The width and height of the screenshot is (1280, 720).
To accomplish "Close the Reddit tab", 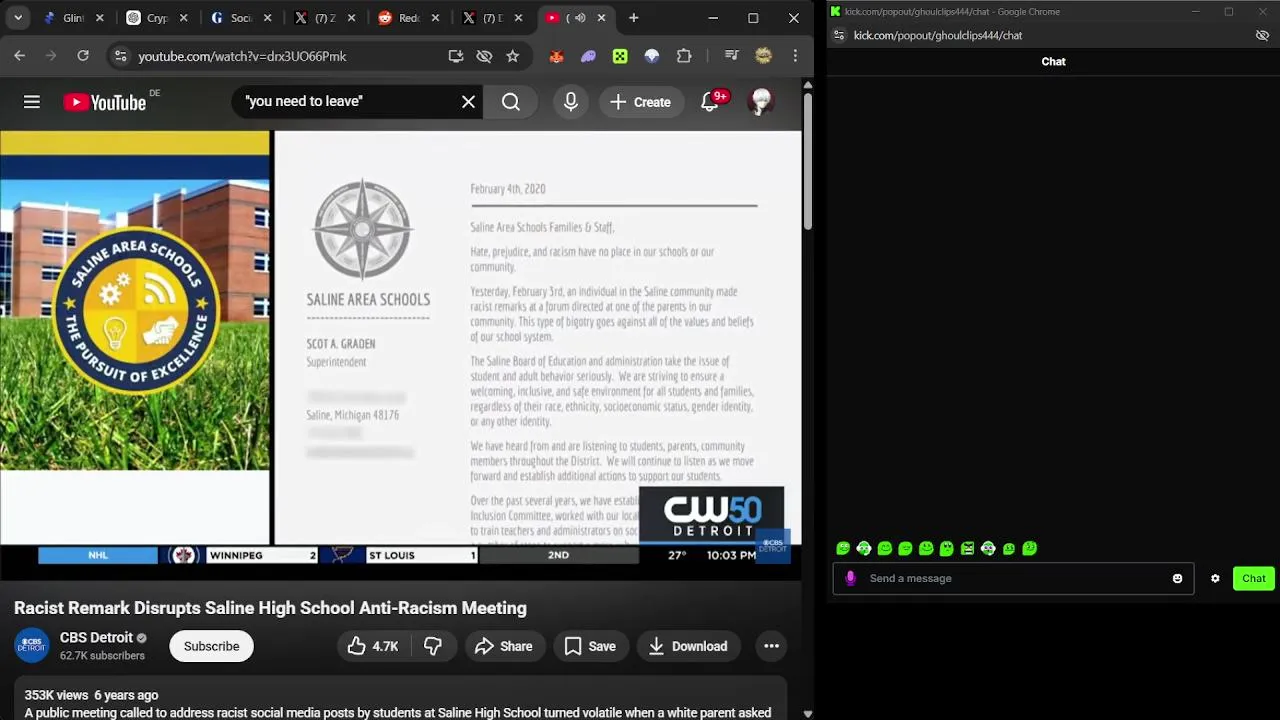I will (x=434, y=18).
